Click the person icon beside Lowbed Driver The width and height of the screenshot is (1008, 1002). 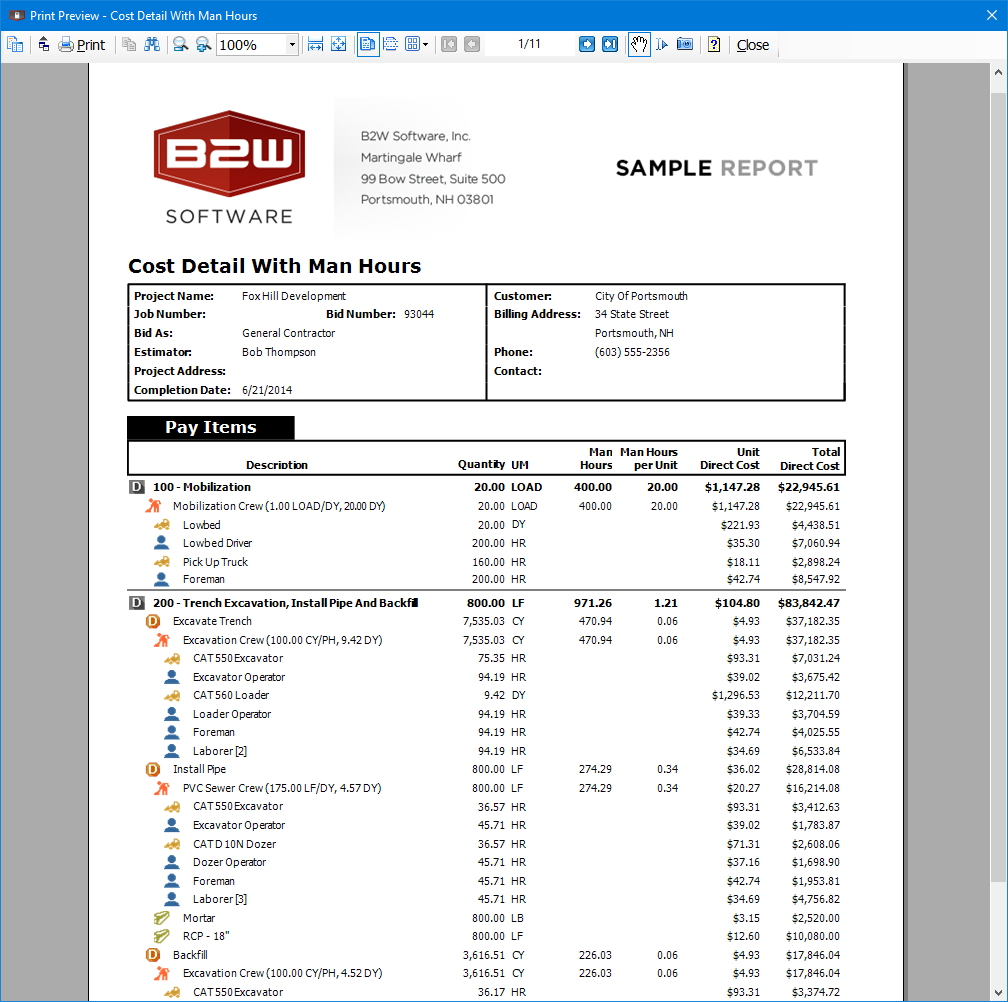pos(162,543)
